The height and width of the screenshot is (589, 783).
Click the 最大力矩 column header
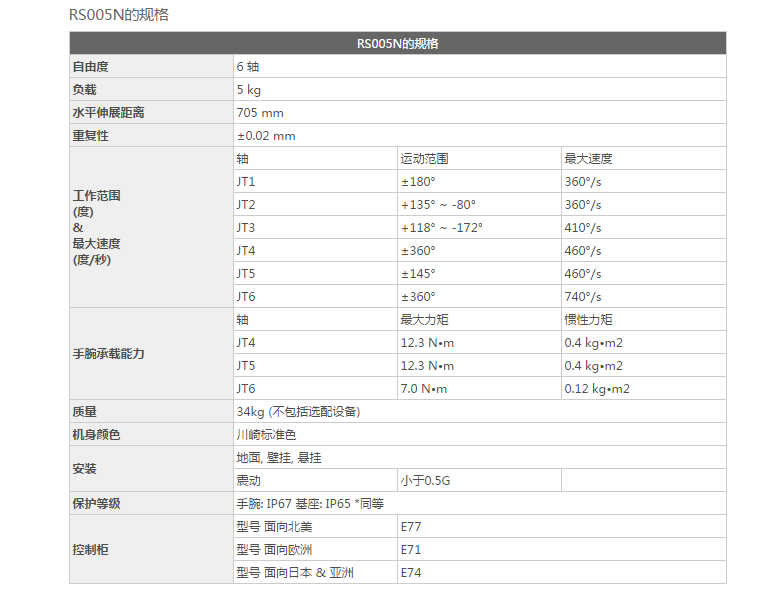[425, 320]
